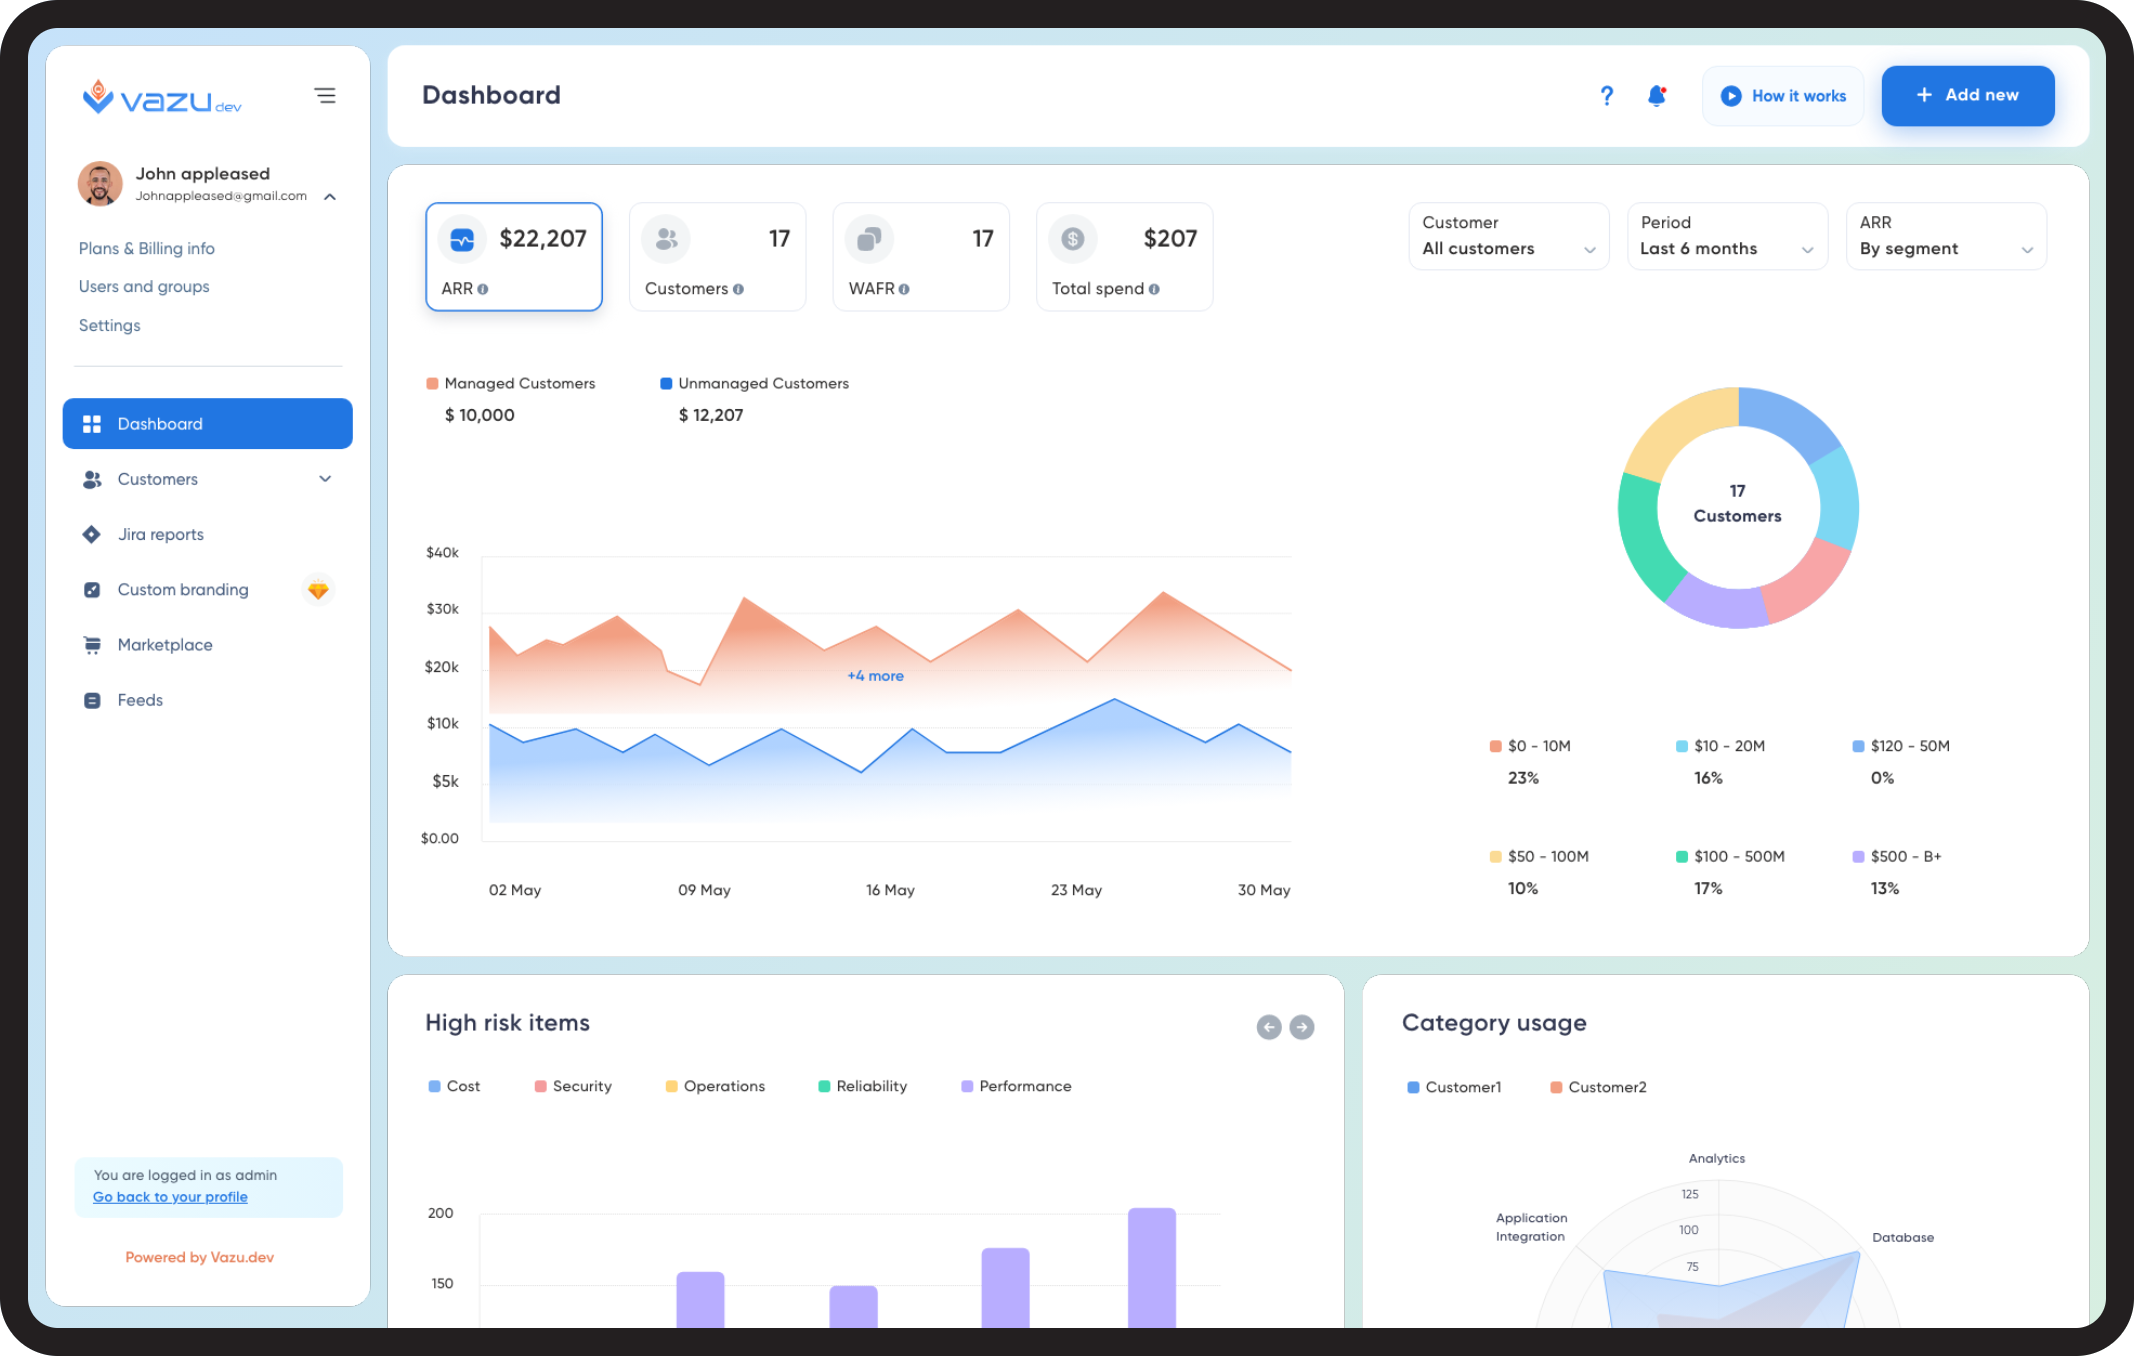The image size is (2134, 1356).
Task: Open the help question mark icon
Action: pos(1606,96)
